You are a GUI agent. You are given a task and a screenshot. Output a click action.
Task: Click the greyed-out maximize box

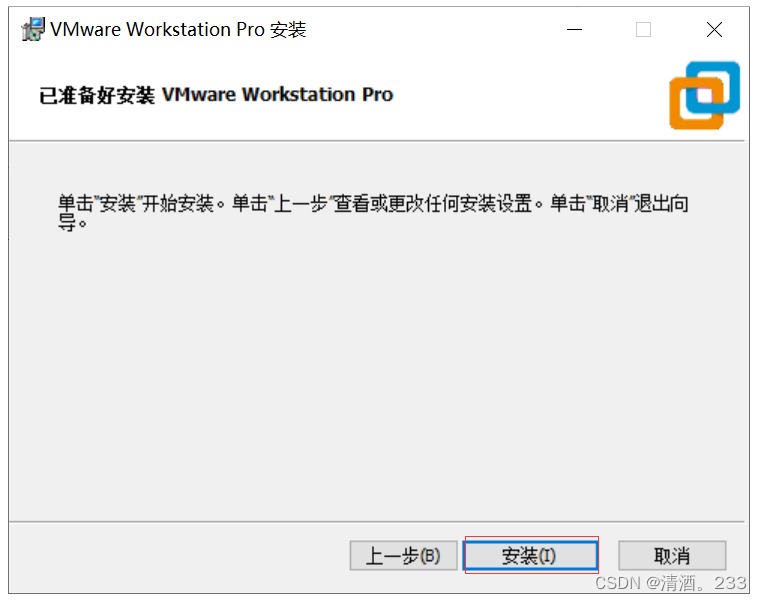point(643,30)
